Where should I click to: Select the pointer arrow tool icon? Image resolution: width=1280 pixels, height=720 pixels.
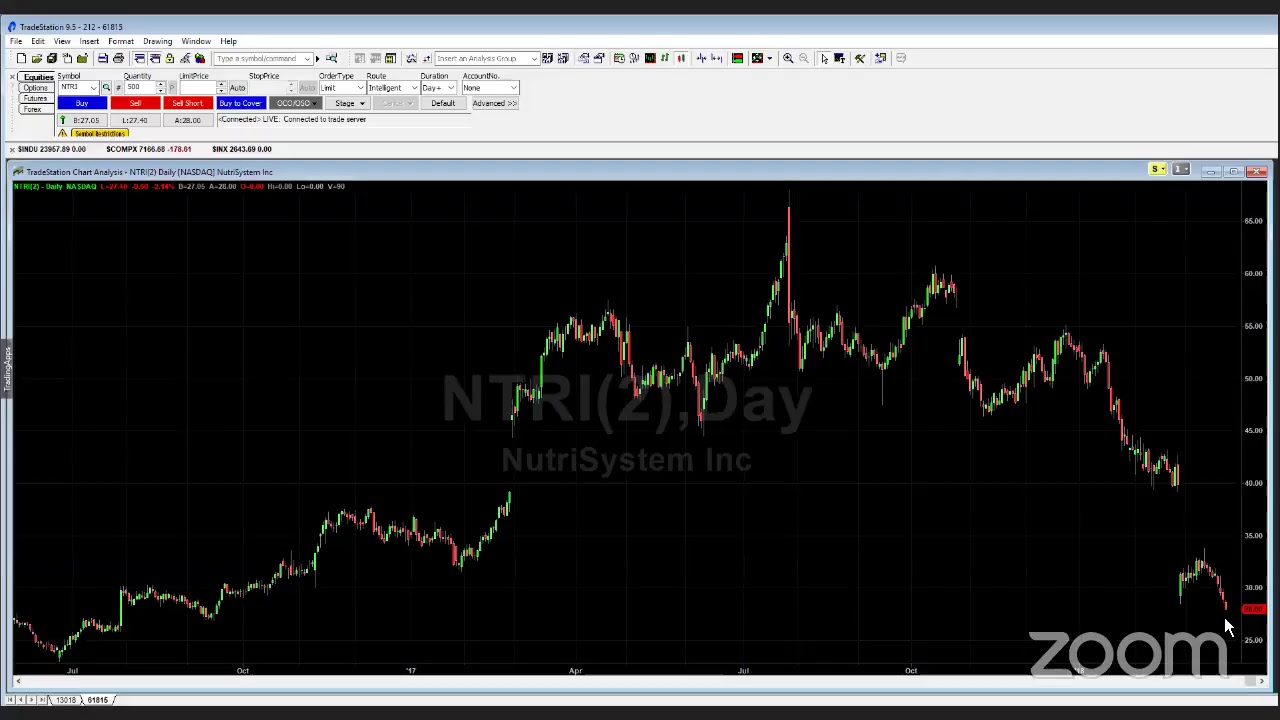(x=824, y=58)
